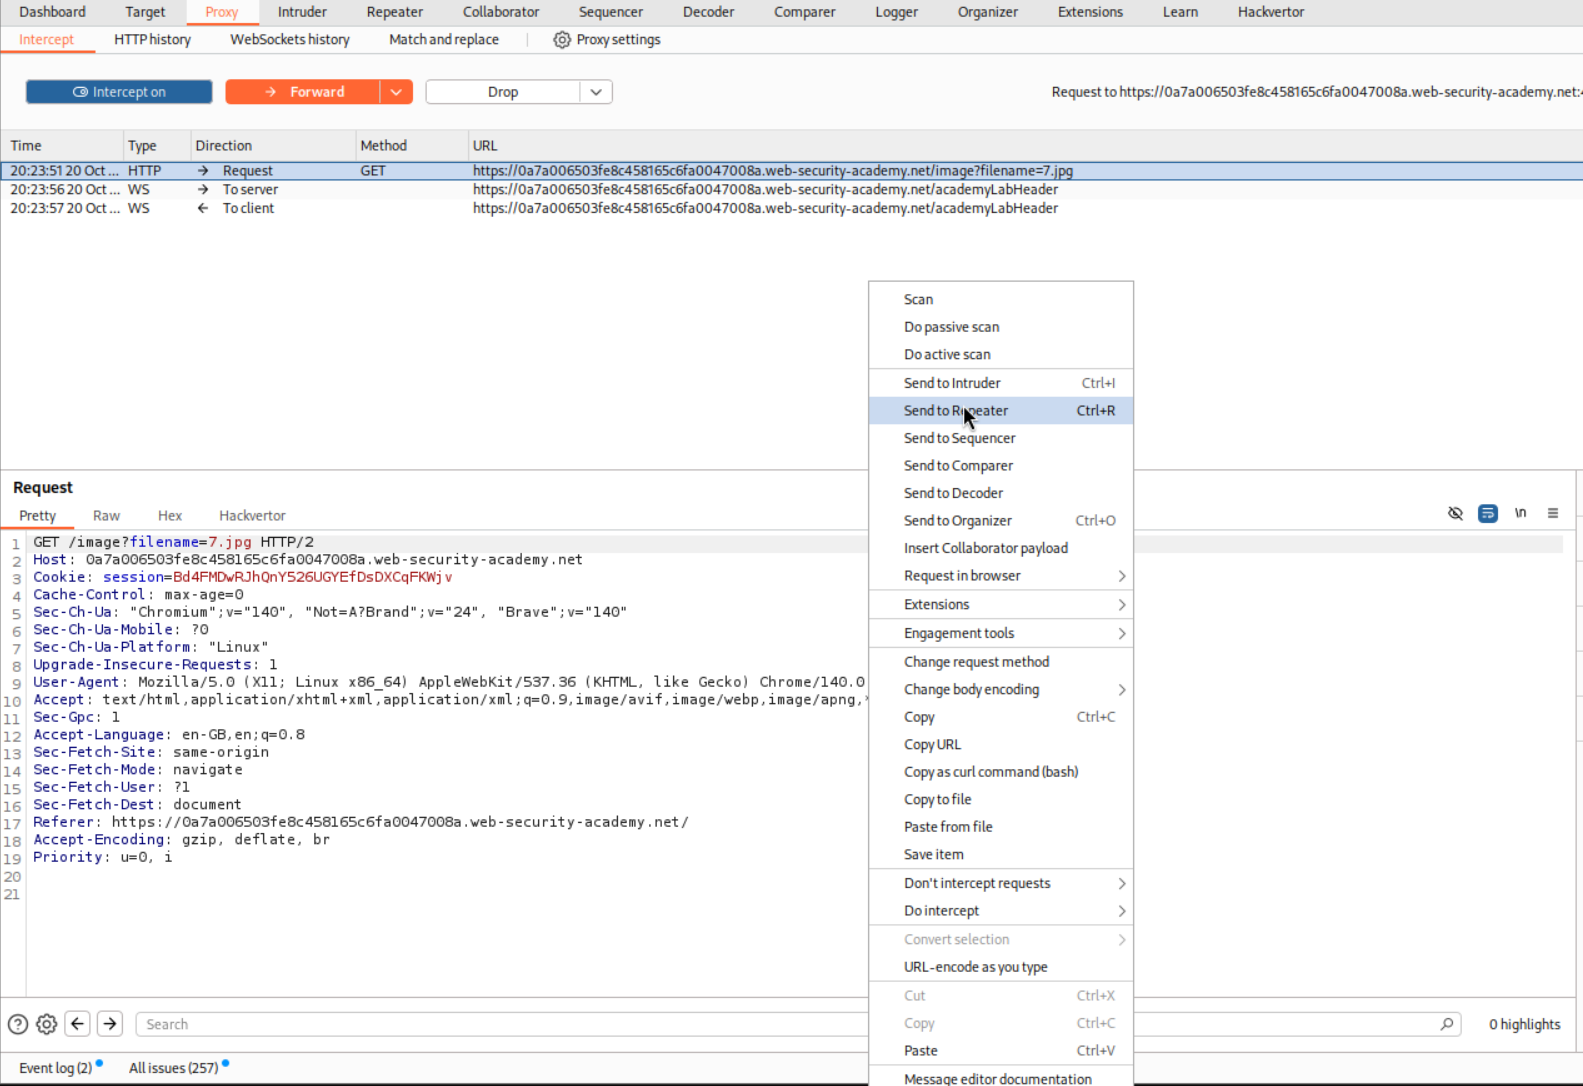Open search settings gear icon
Screen dimensions: 1583x1086
47,1024
